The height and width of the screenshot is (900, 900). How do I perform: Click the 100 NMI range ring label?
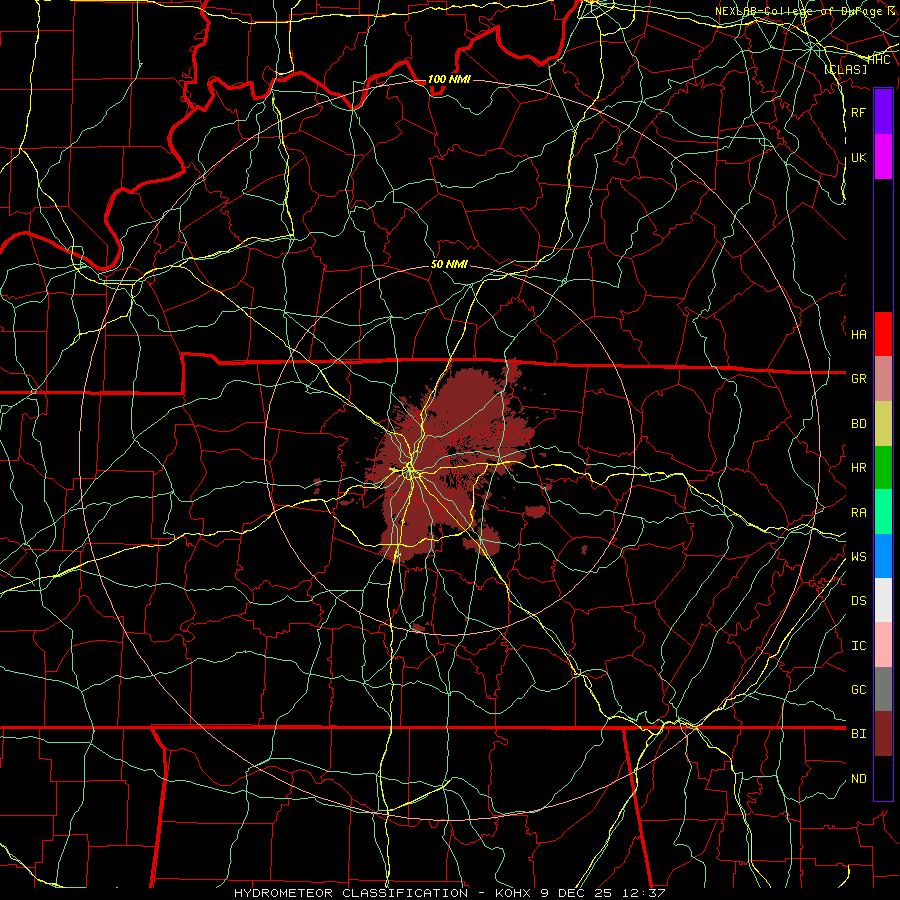(x=449, y=79)
